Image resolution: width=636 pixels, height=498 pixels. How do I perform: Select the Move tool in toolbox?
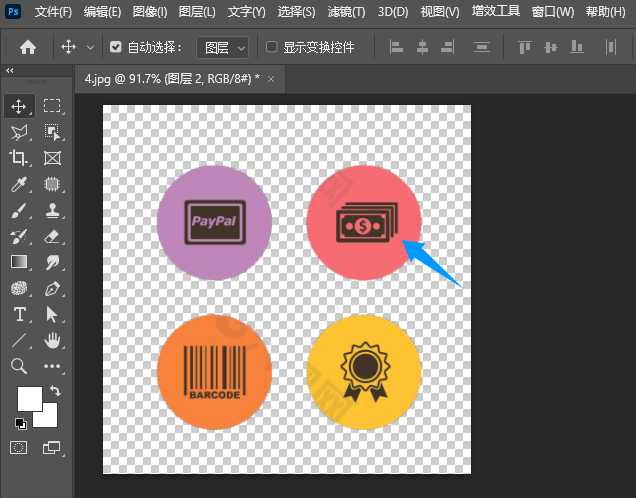click(x=19, y=106)
